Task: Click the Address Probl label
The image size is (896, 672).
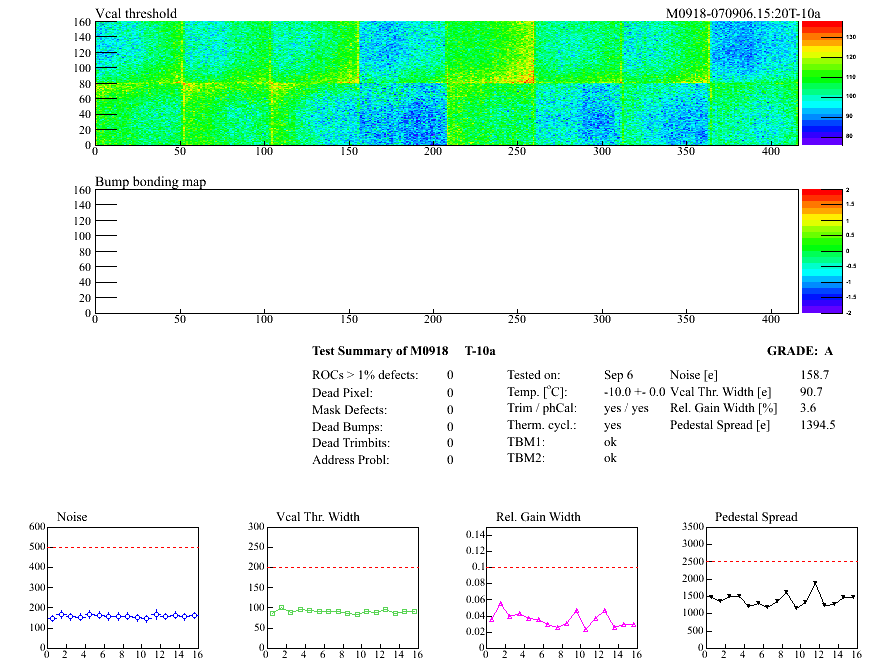Action: [351, 460]
